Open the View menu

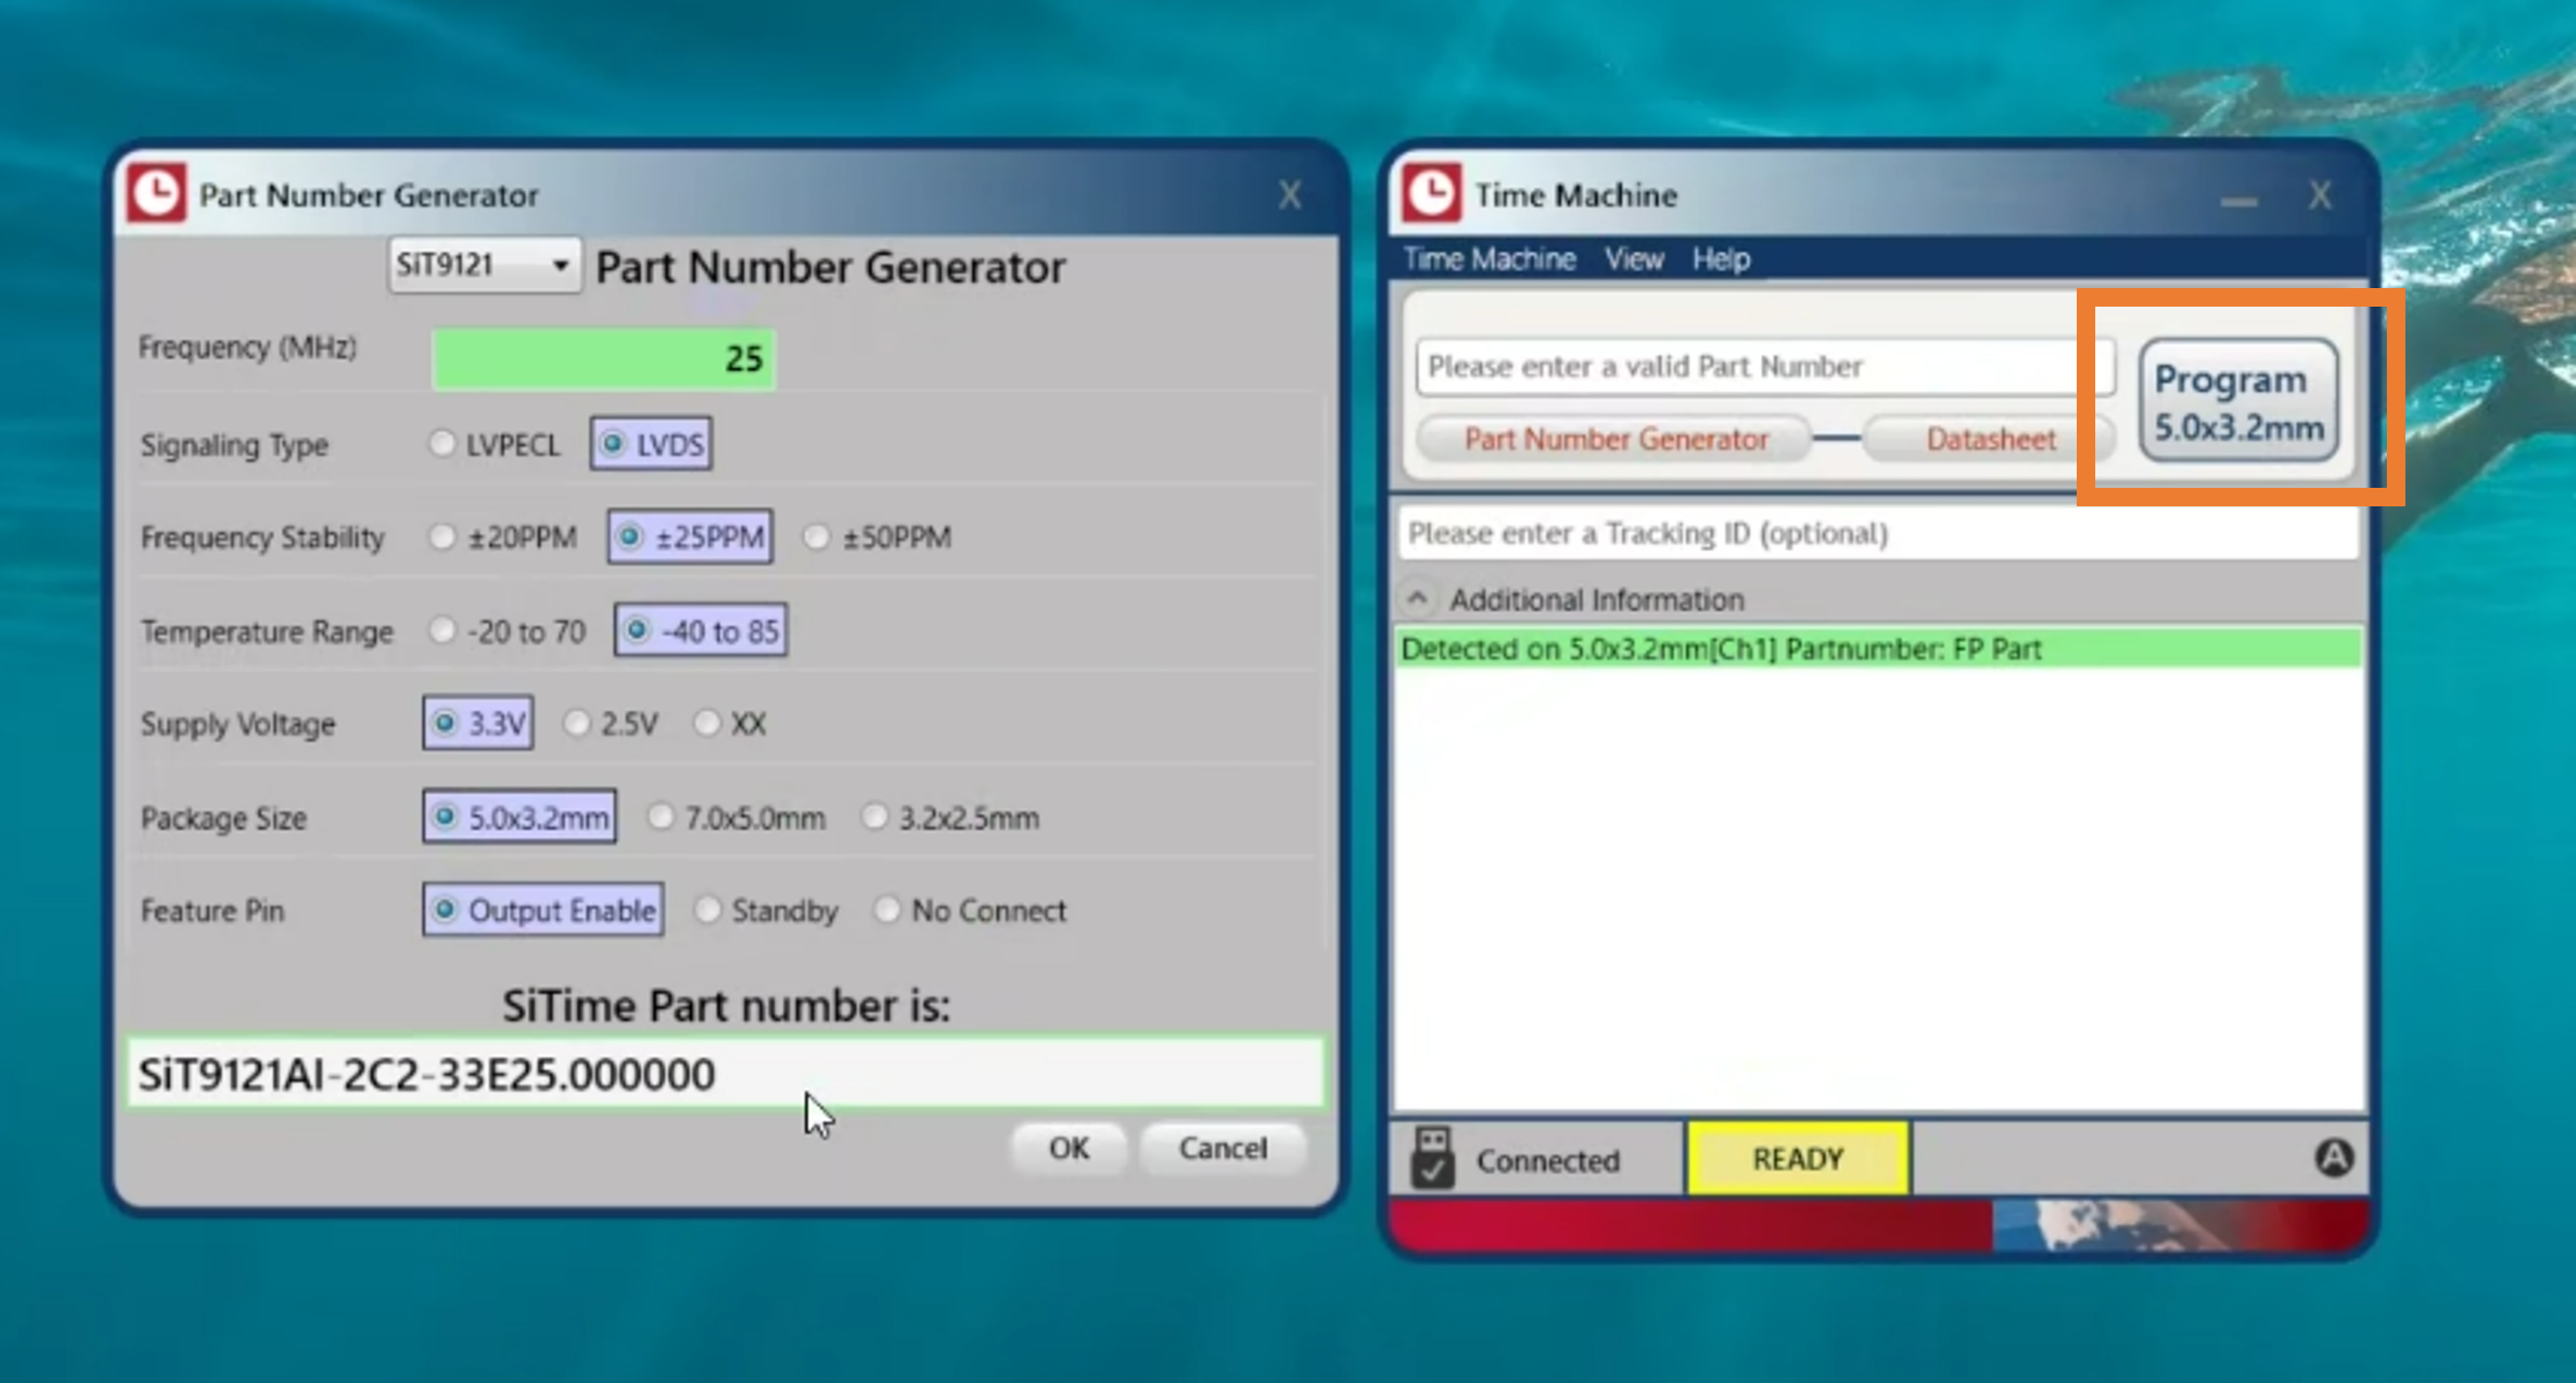[1634, 259]
